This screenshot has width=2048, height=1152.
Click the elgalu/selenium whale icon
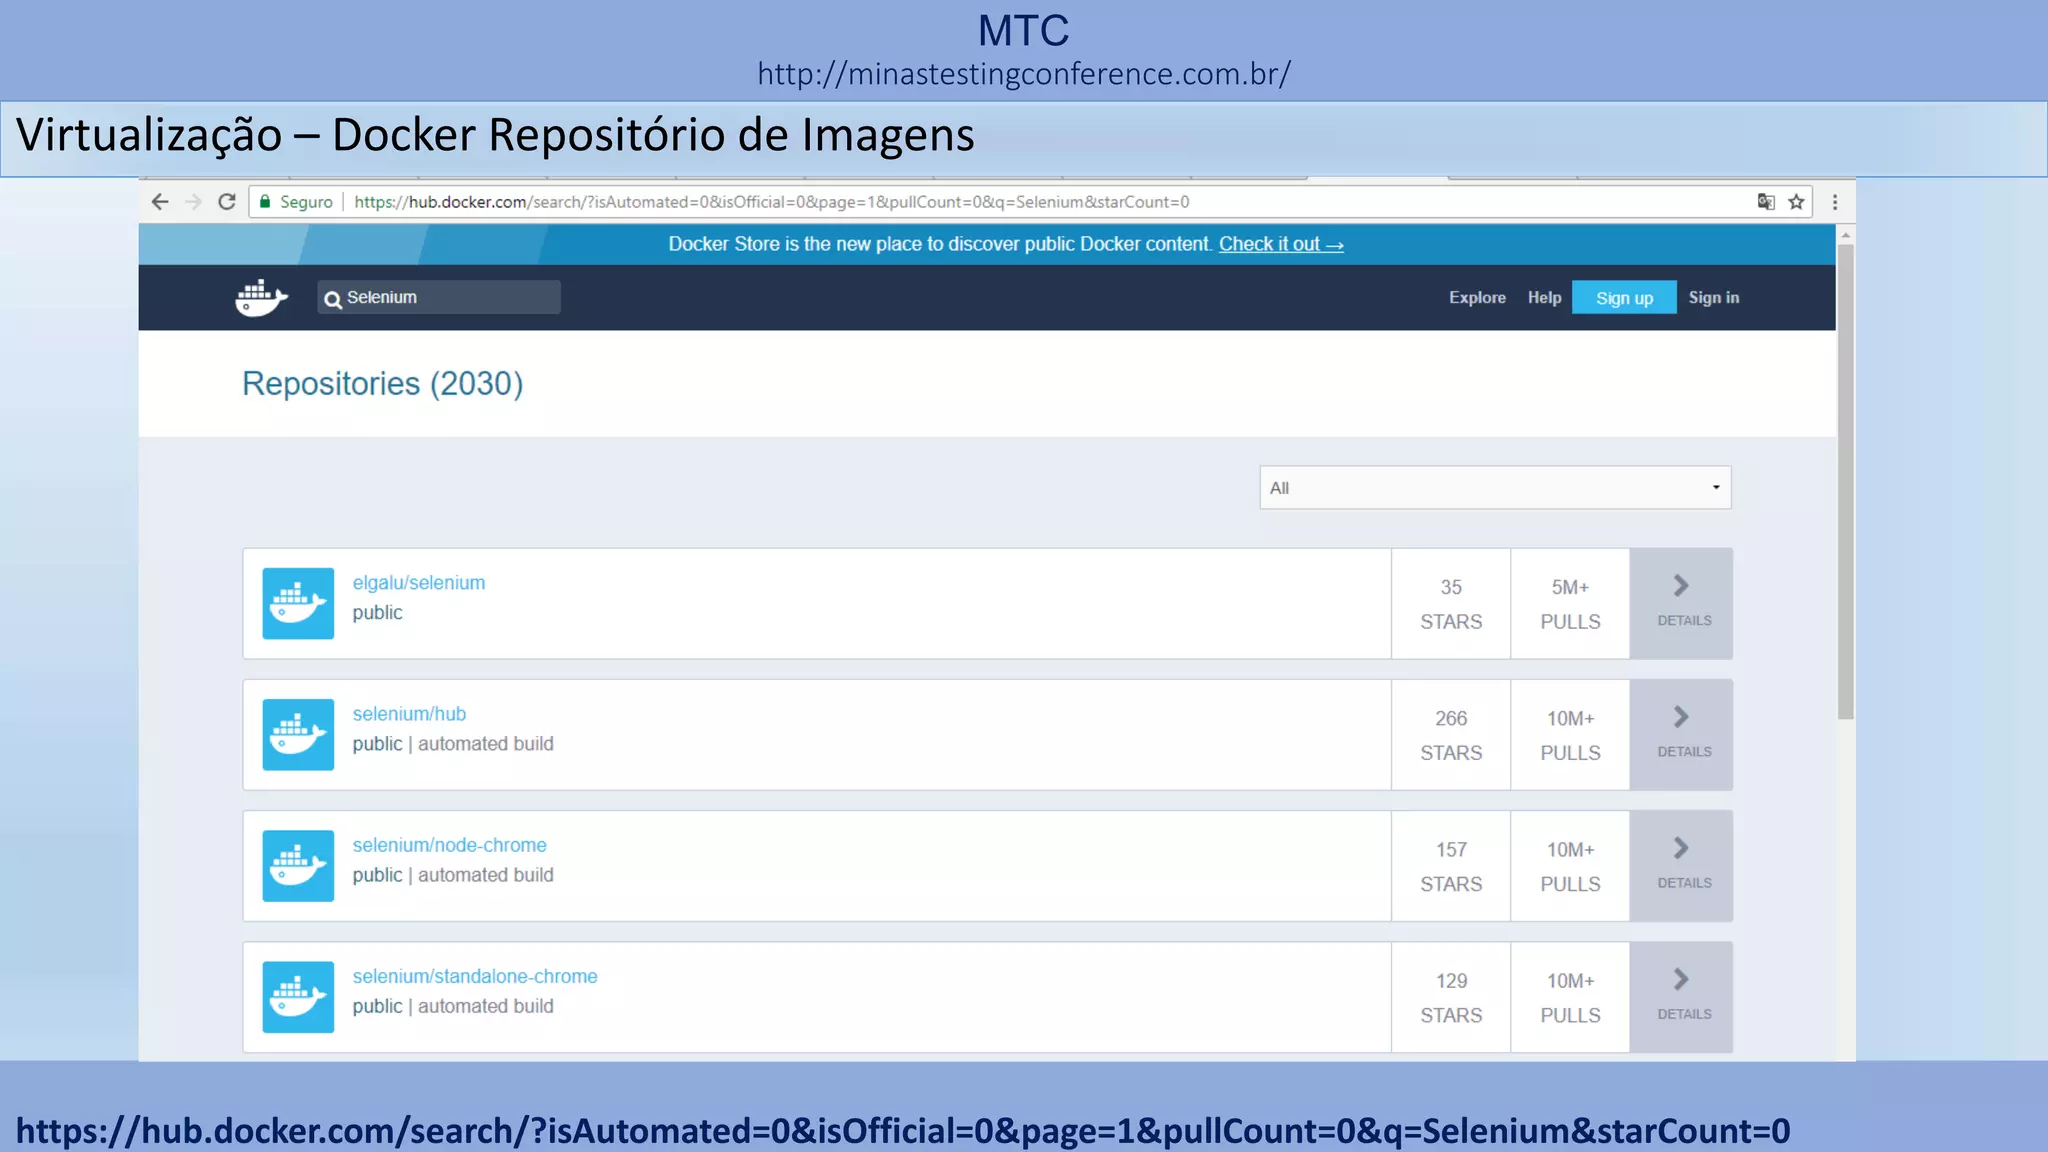click(298, 603)
